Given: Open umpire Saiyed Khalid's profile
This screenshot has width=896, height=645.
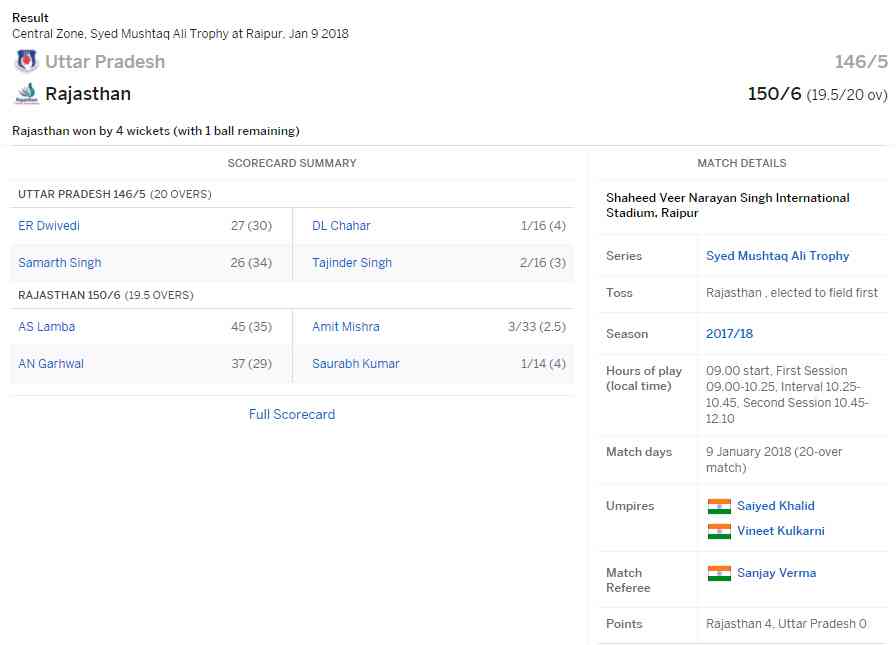Looking at the screenshot, I should coord(775,506).
